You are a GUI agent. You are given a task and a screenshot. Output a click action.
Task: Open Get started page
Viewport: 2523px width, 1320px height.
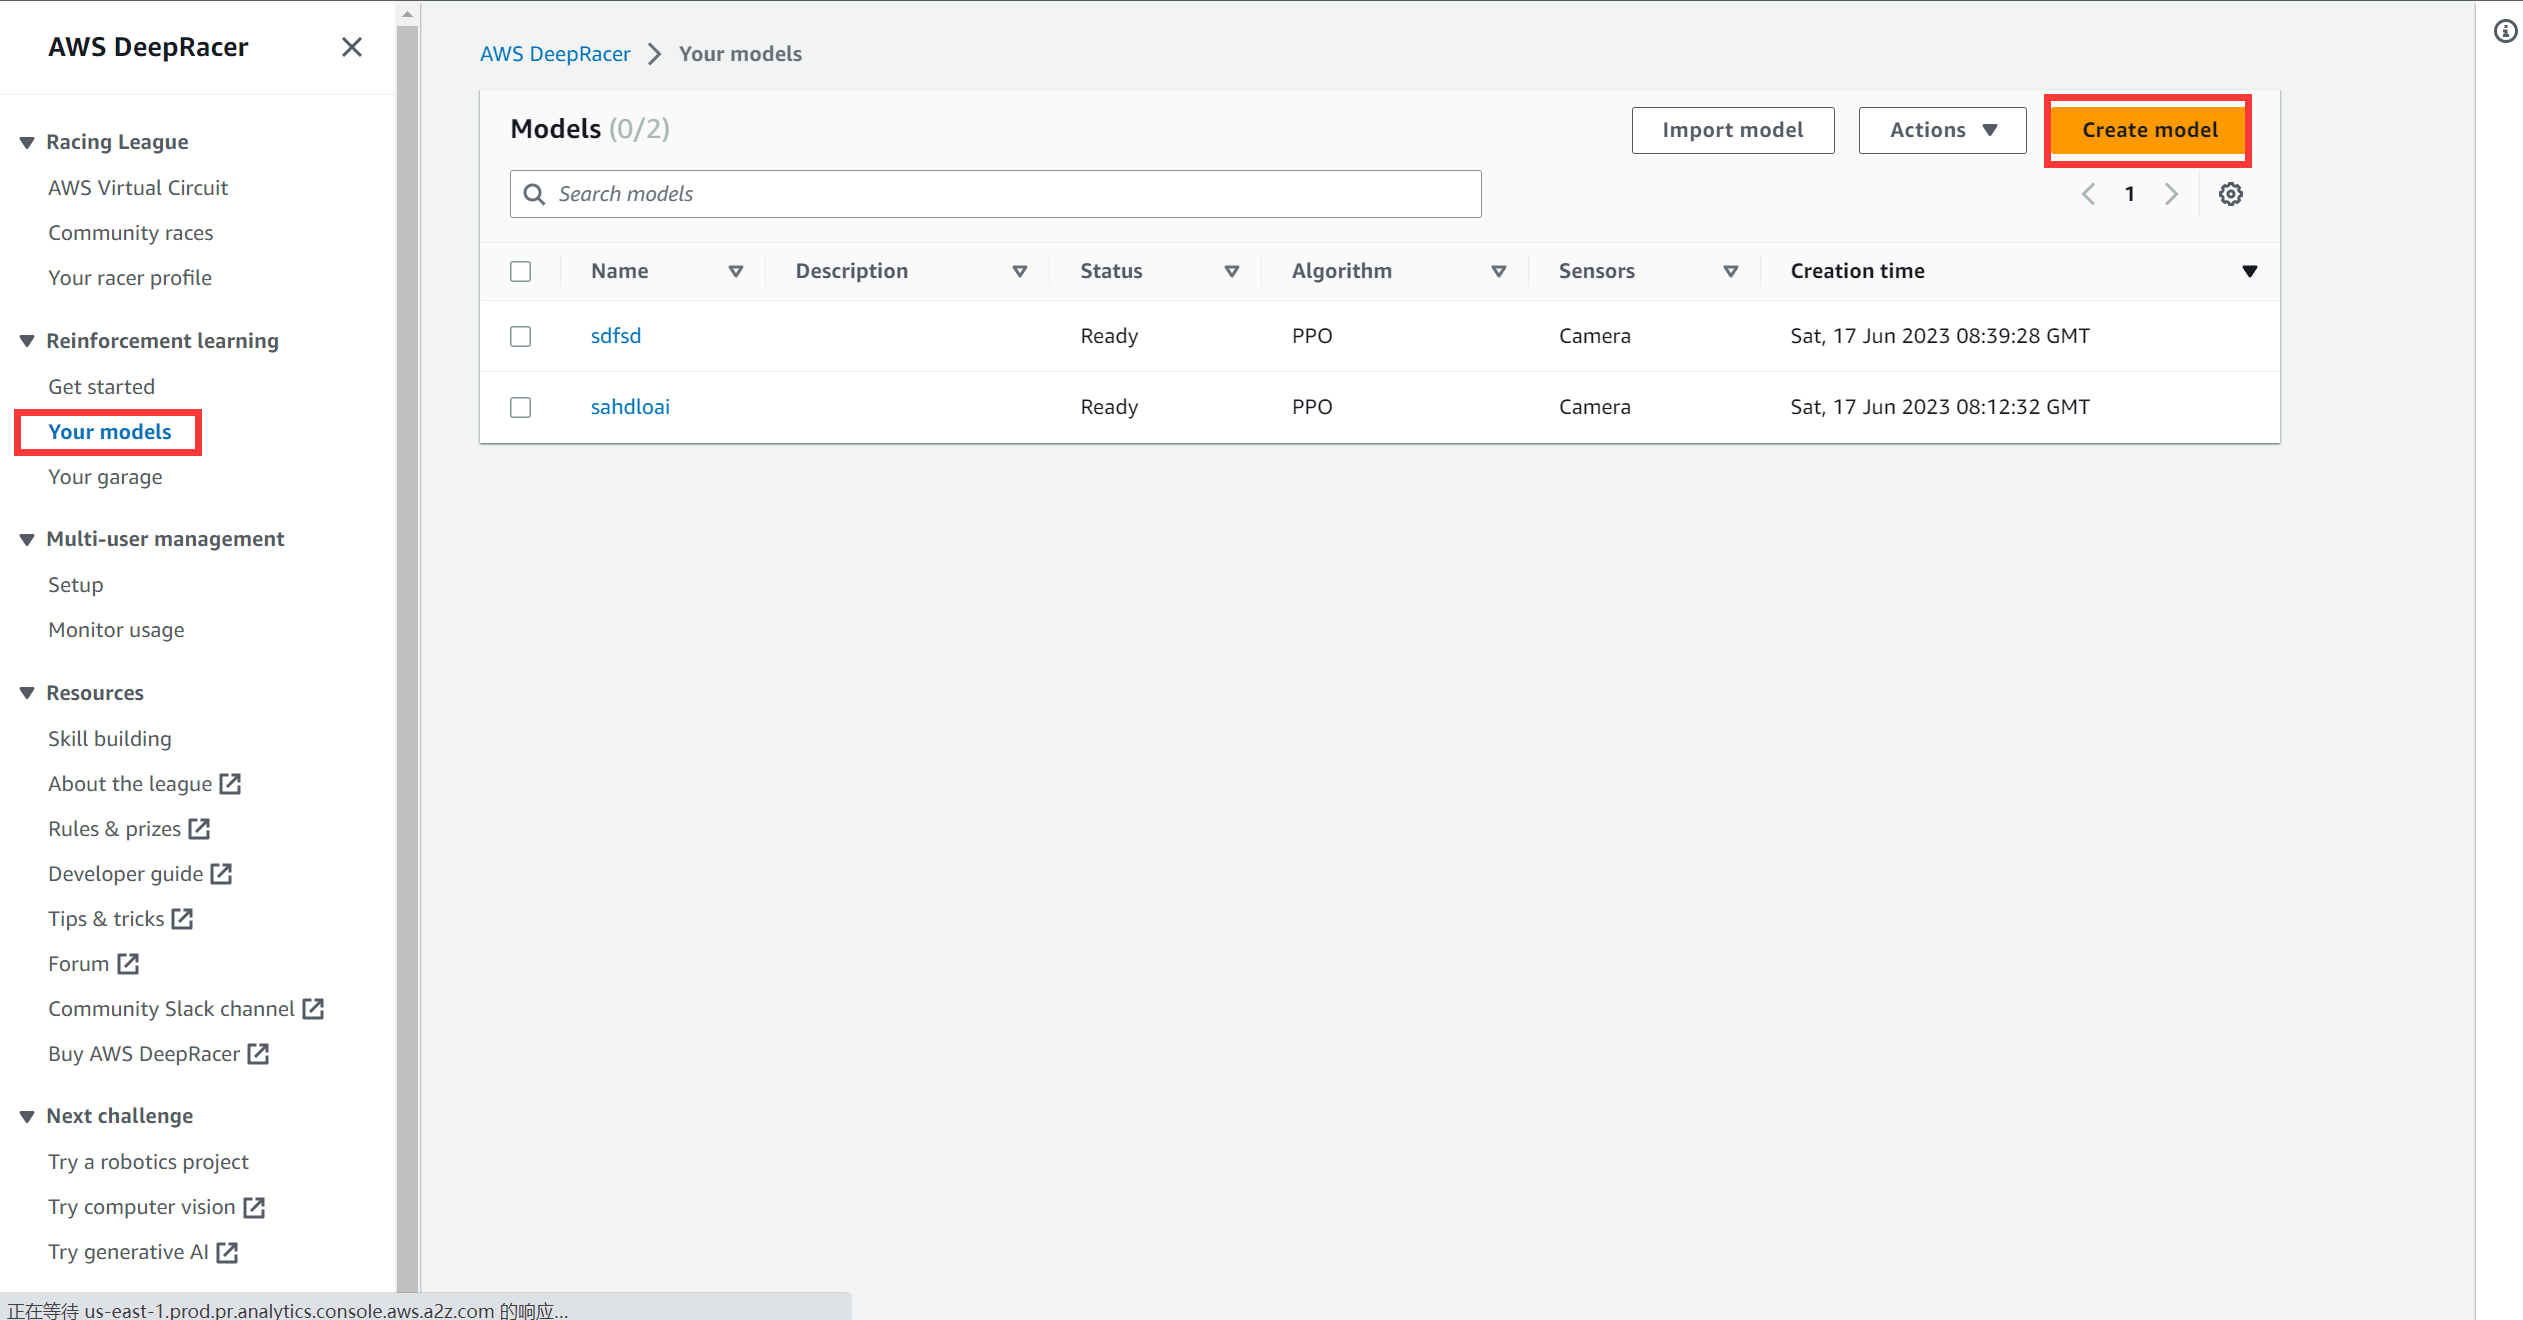point(102,387)
